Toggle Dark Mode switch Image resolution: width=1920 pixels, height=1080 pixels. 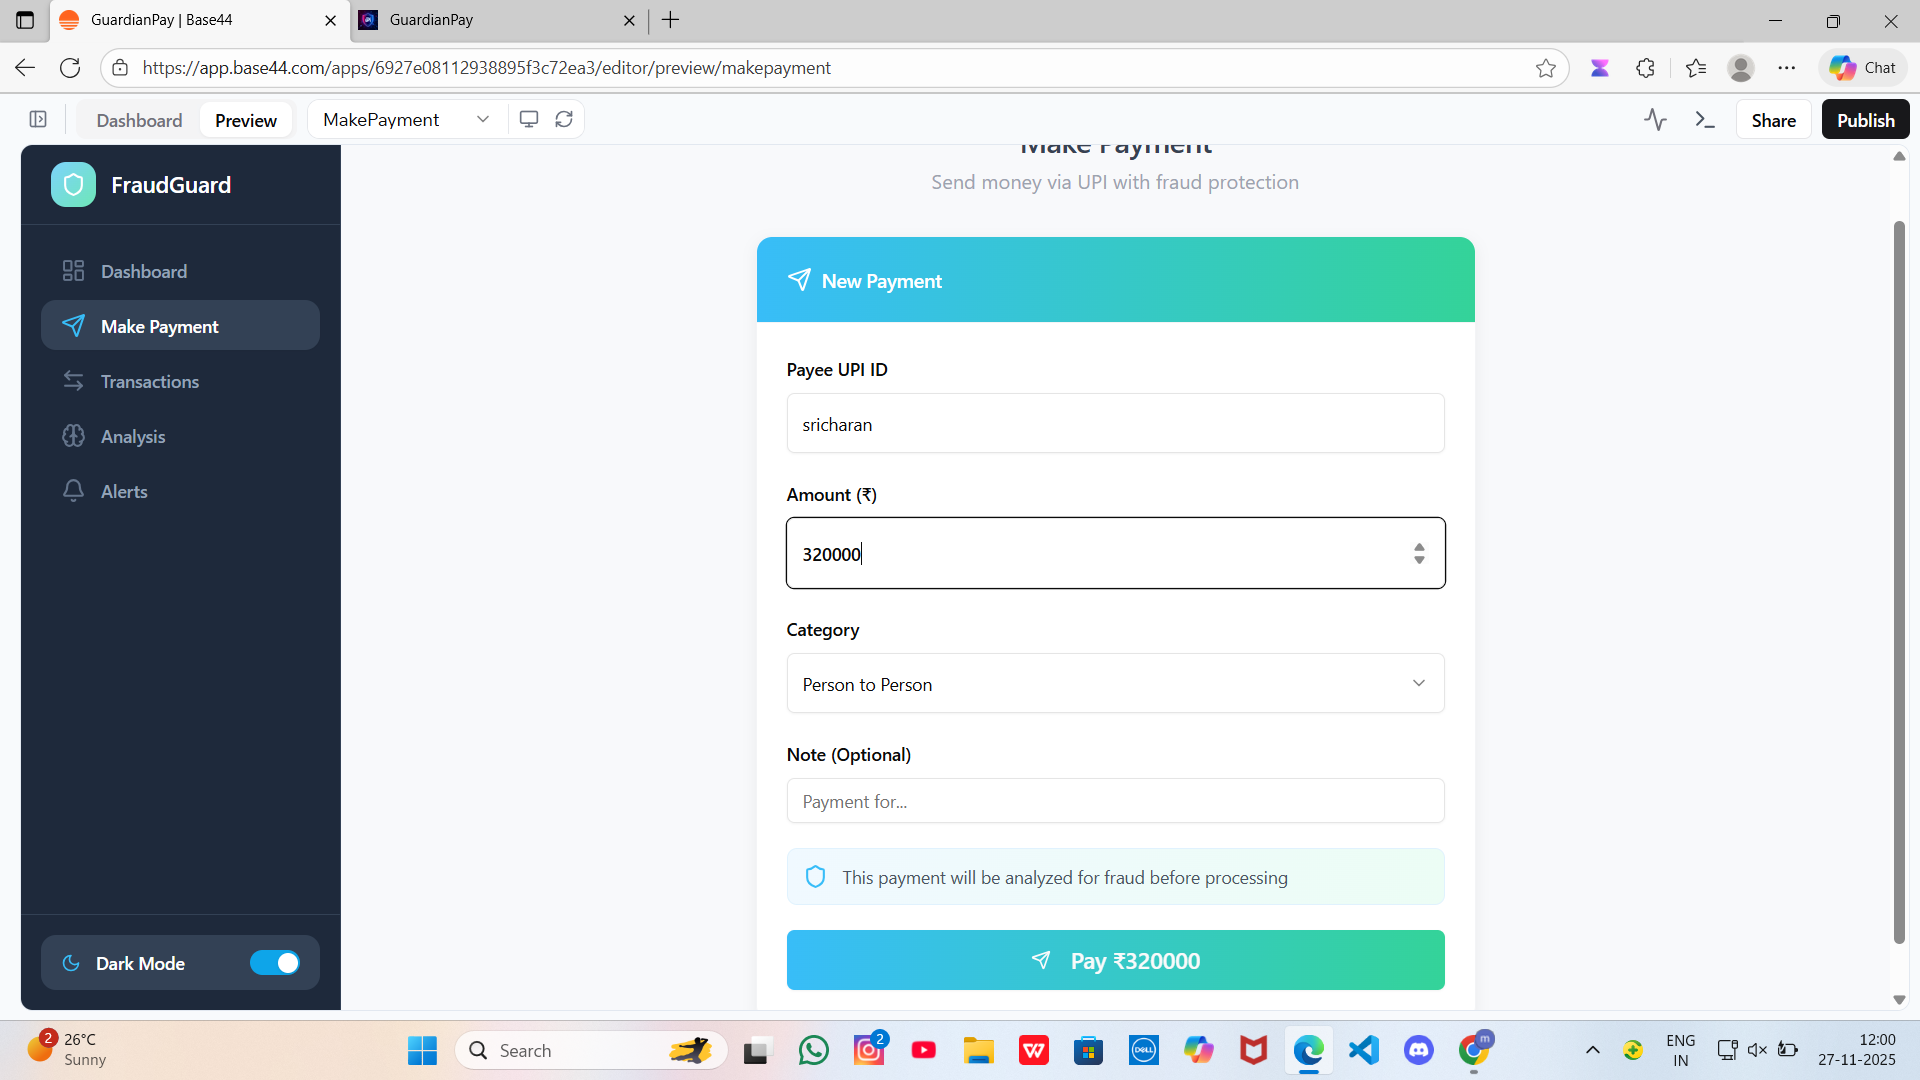275,962
